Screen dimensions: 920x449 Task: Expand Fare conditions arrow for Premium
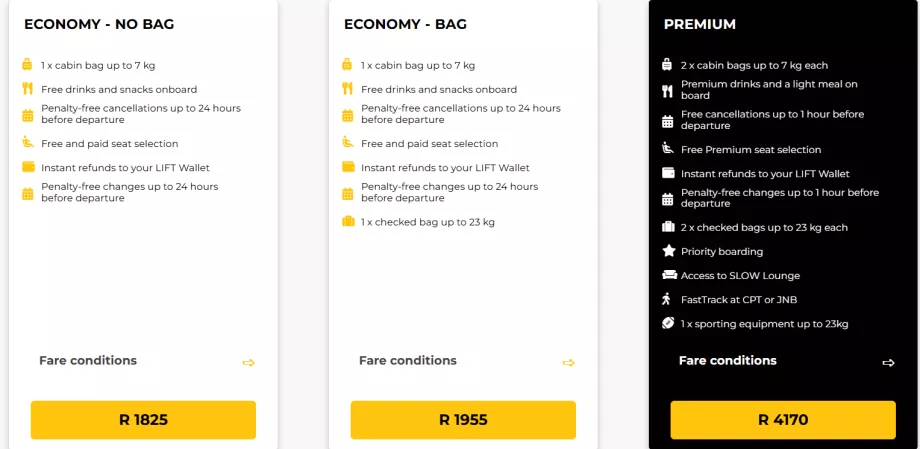point(889,363)
